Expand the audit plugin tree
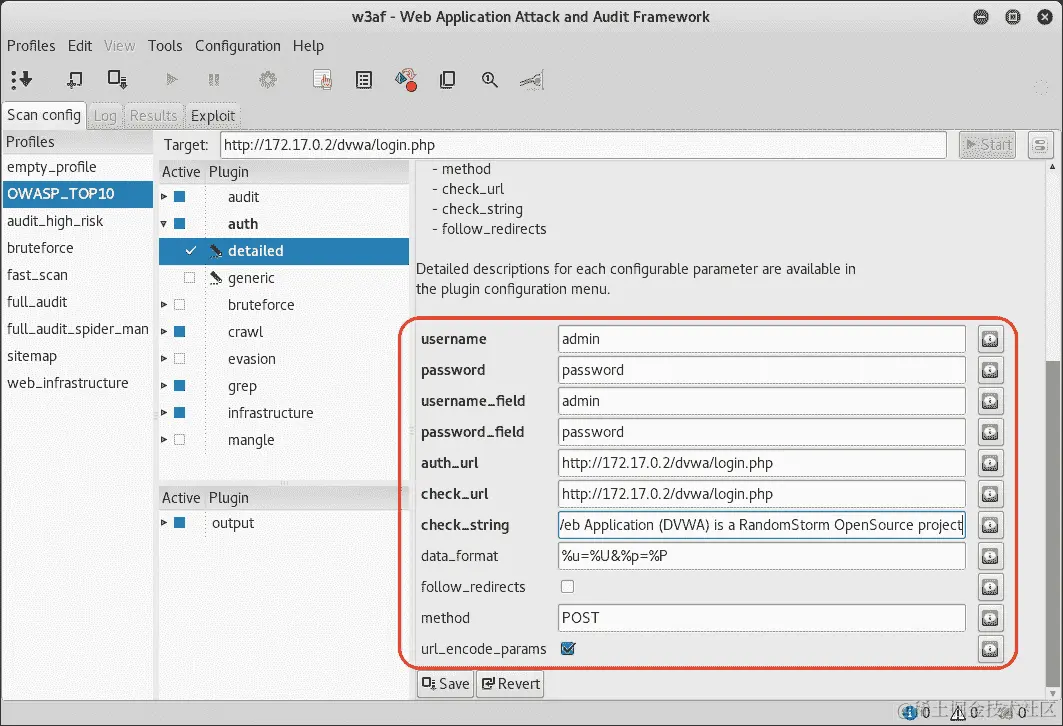The width and height of the screenshot is (1063, 726). (164, 197)
